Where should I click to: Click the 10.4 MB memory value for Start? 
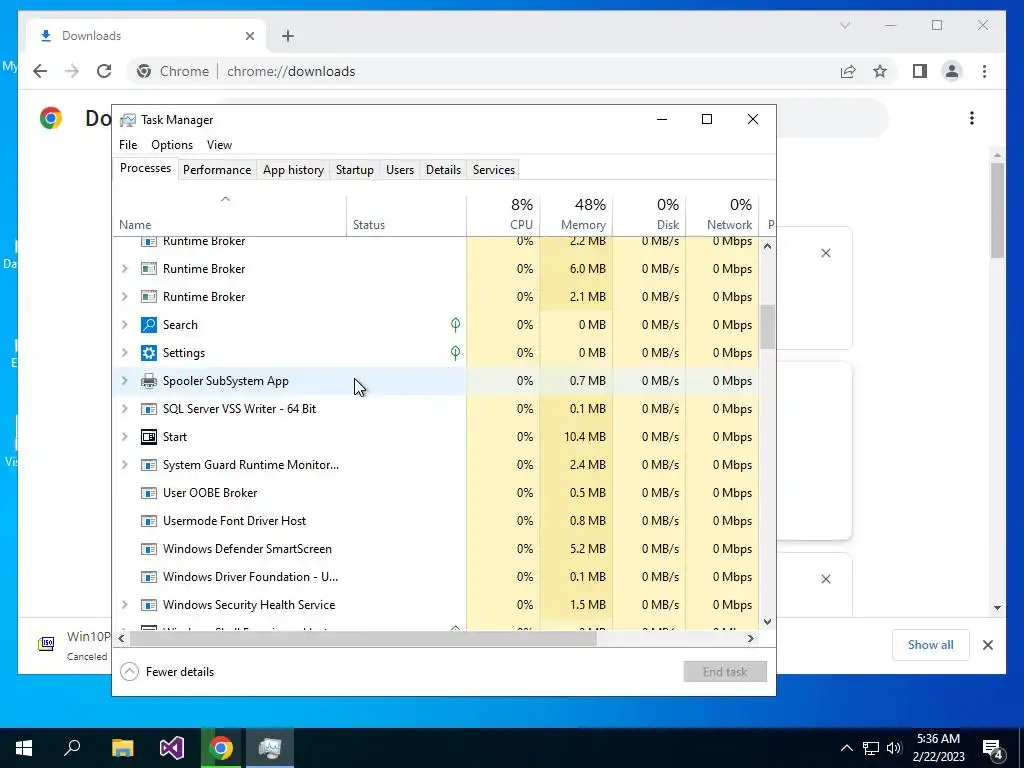(x=584, y=437)
